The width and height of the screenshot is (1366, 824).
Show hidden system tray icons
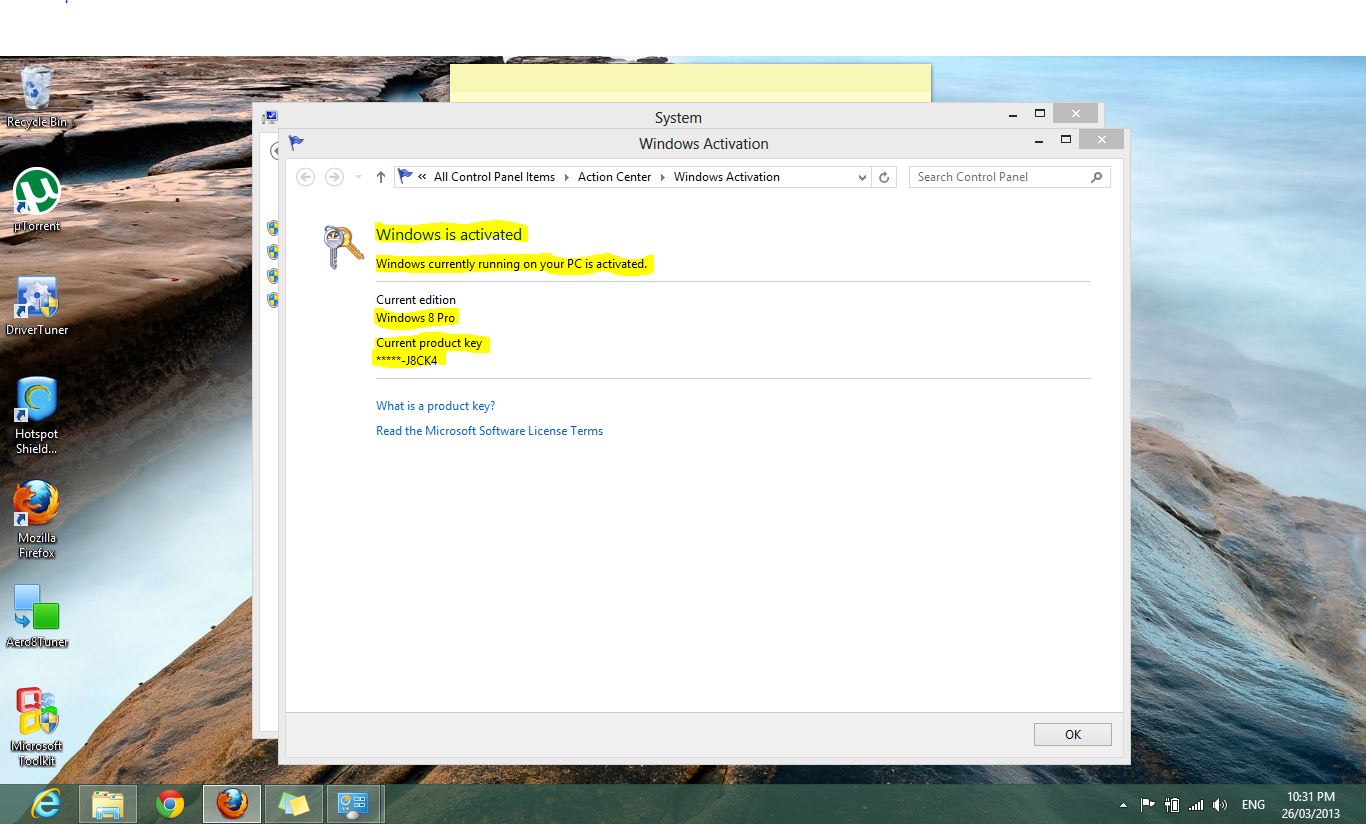pyautogui.click(x=1123, y=805)
